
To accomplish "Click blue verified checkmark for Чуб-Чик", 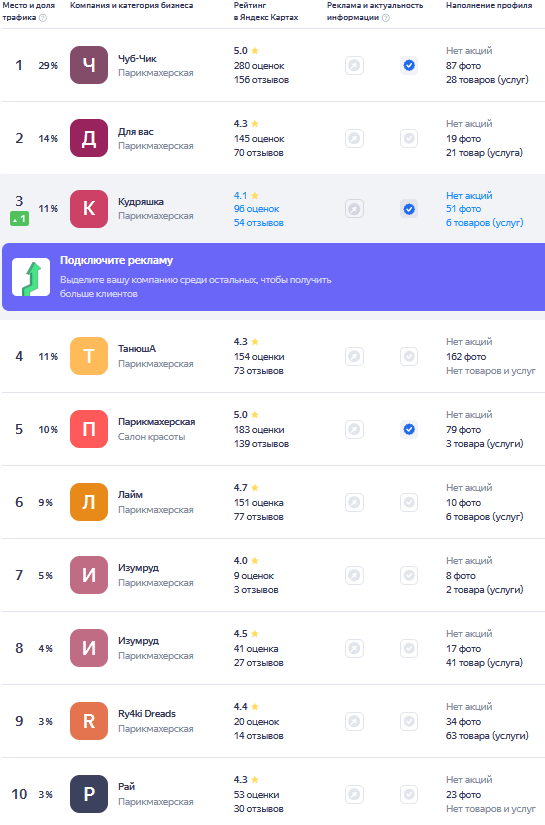I will [409, 65].
